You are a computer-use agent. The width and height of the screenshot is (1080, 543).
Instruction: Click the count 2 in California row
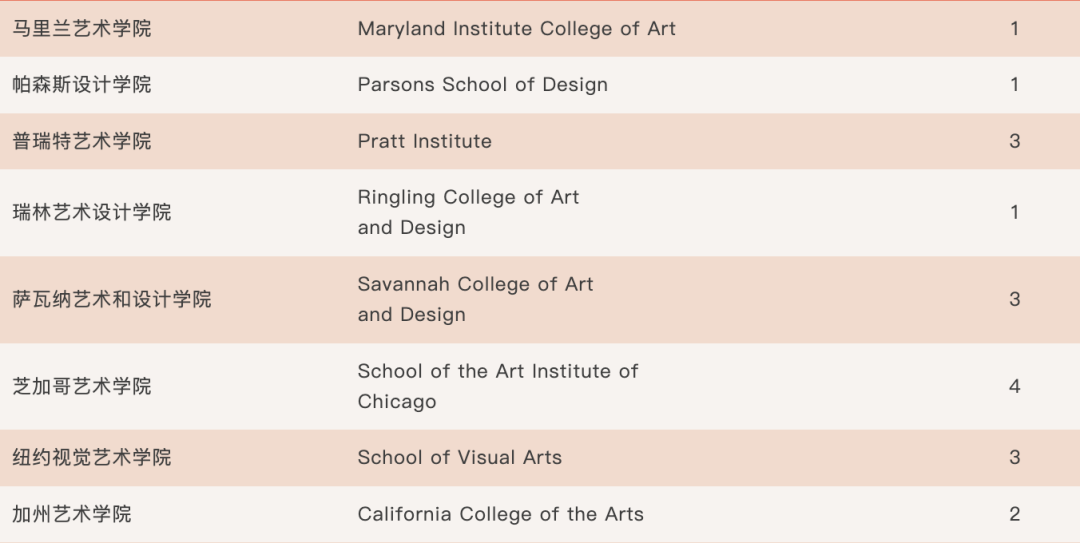tap(1014, 515)
